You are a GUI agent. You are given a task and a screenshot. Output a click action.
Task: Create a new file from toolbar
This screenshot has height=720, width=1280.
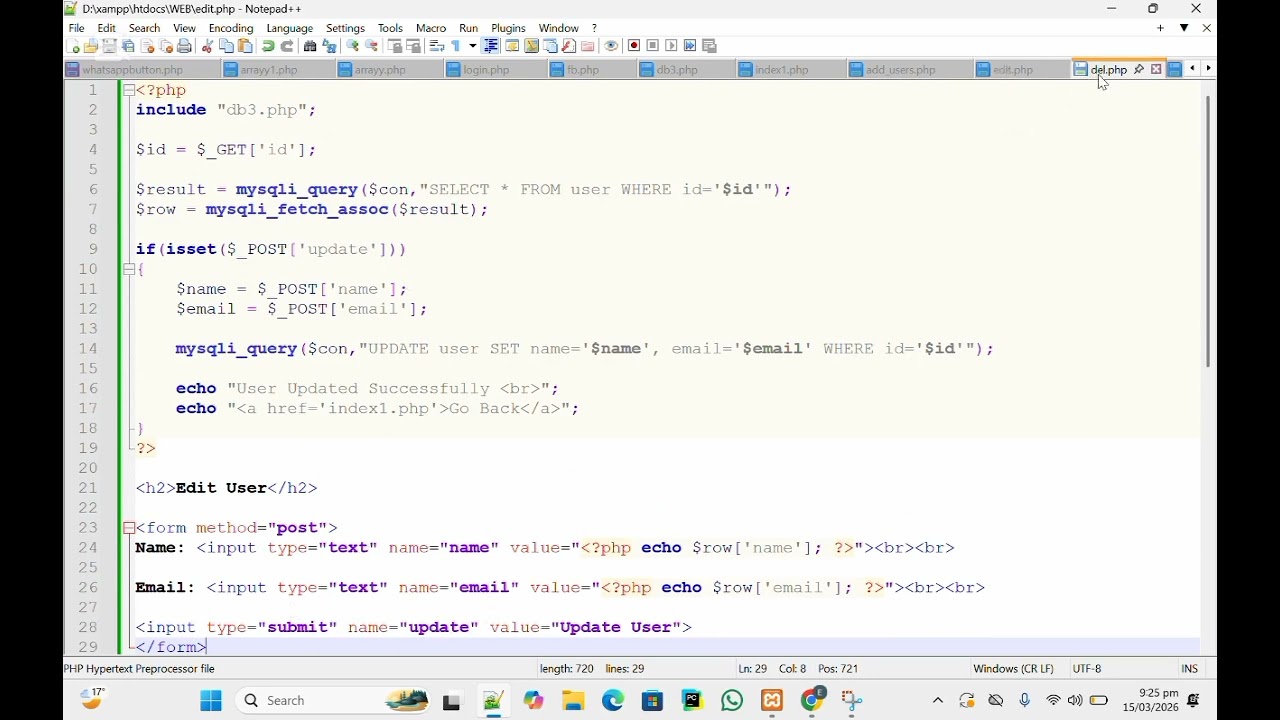[73, 46]
